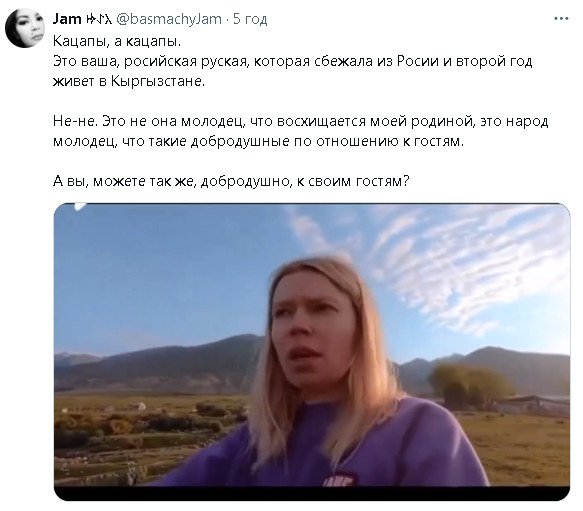Open the tweet timestamp 5 год
583x511 pixels.
coord(250,19)
